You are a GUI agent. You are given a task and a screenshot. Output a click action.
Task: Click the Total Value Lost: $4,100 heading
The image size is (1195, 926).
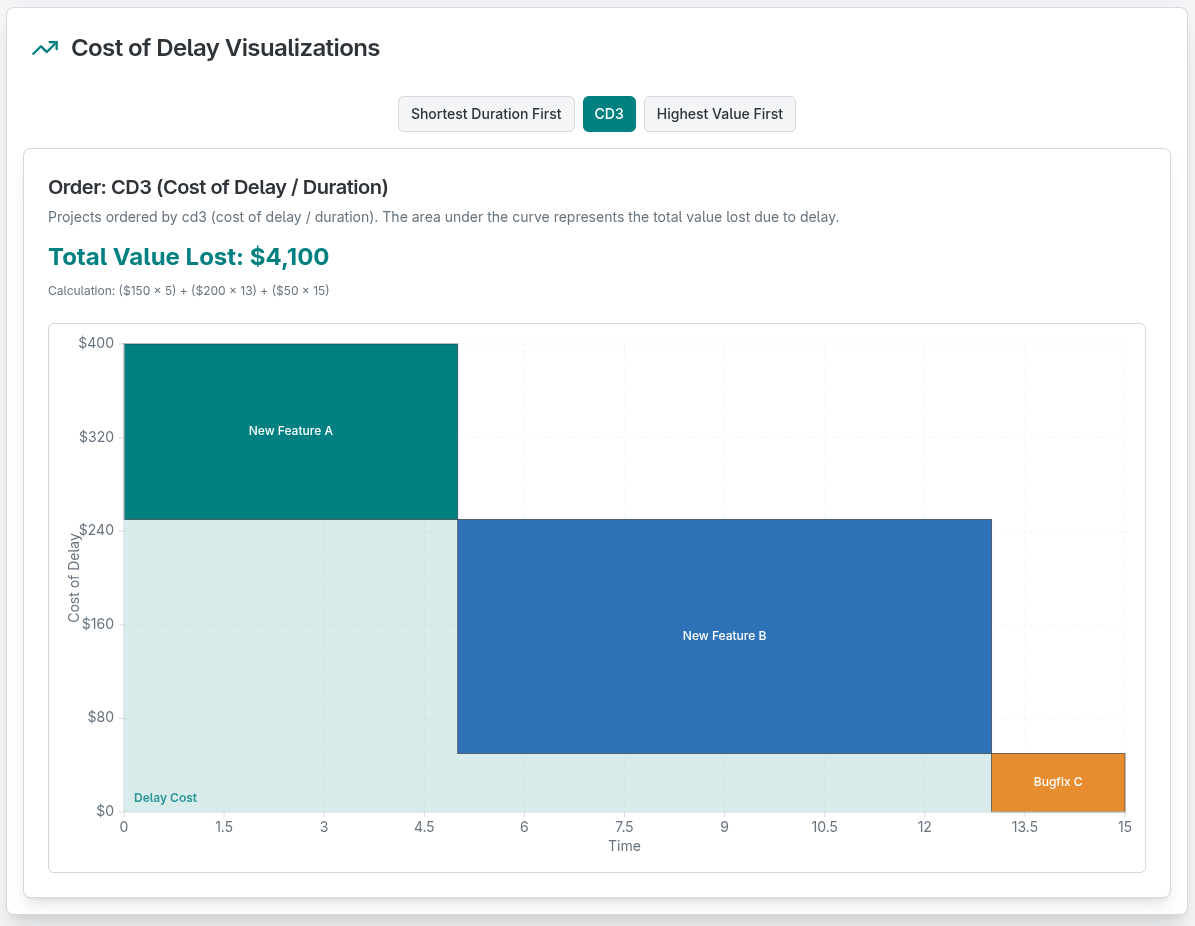point(188,257)
